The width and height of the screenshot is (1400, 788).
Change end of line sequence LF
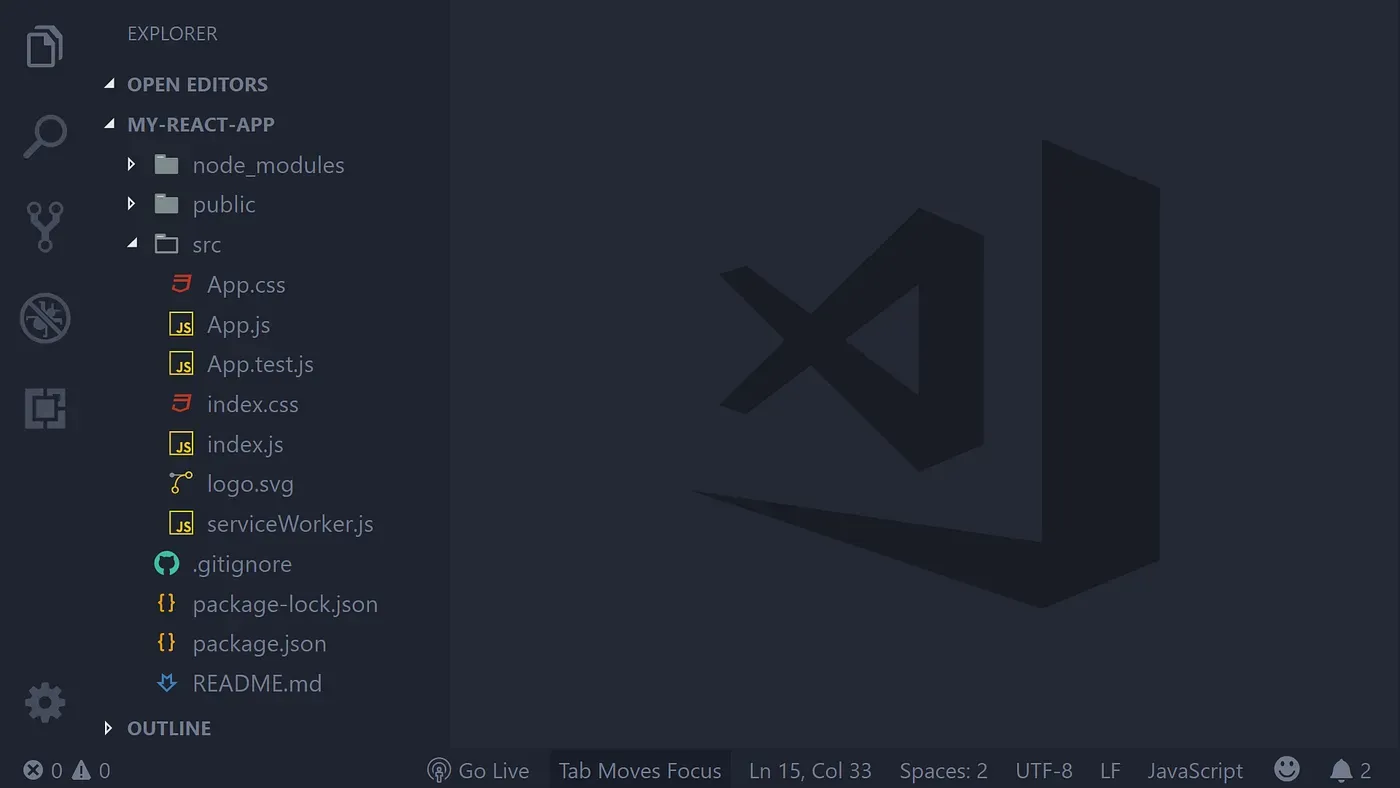[1110, 770]
